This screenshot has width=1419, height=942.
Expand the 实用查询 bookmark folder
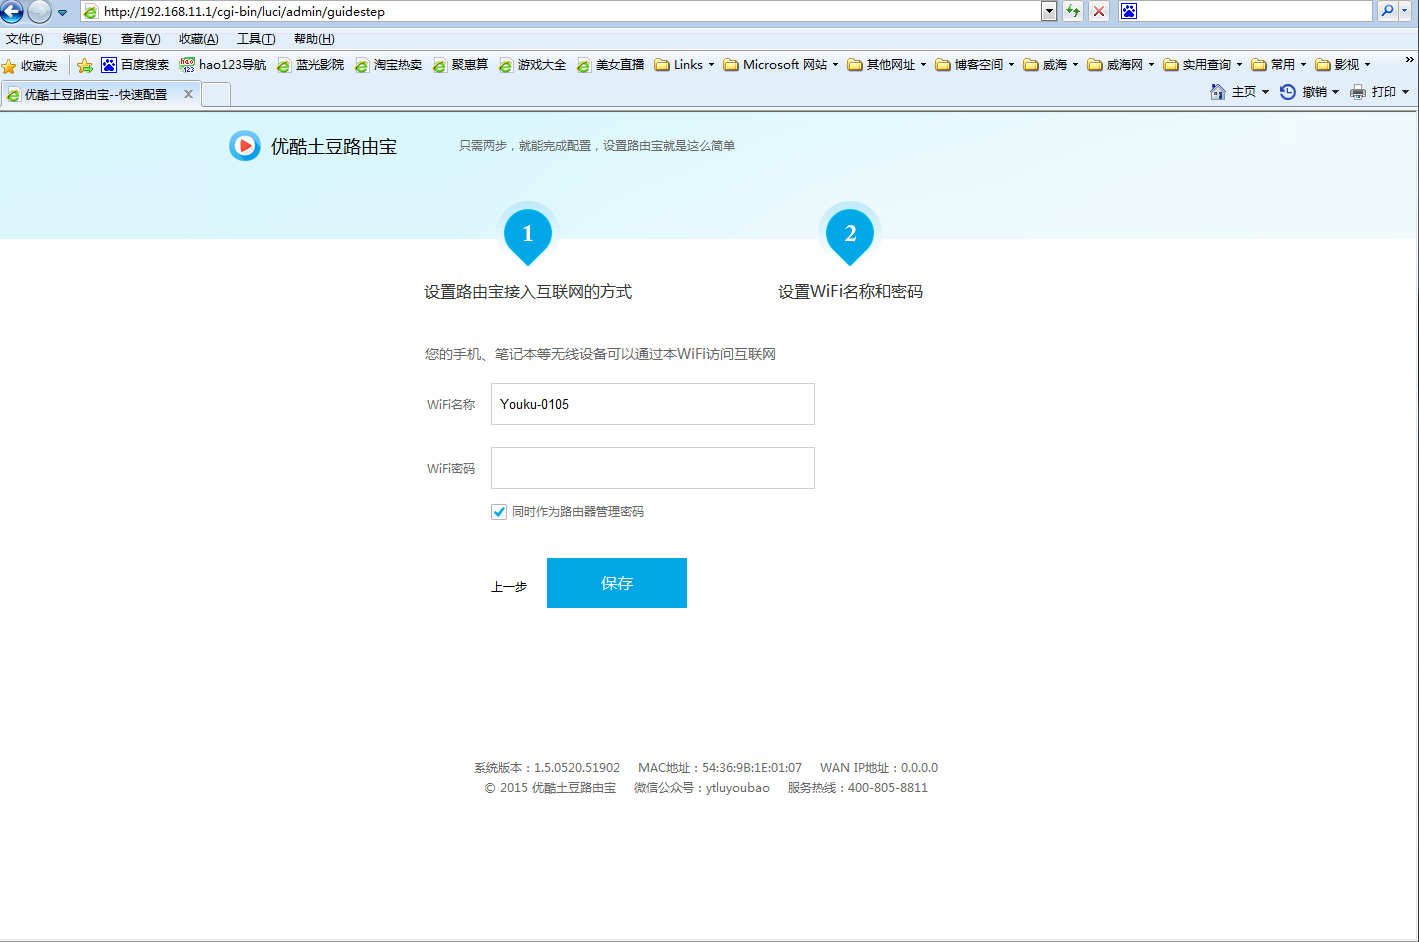[x=1203, y=65]
